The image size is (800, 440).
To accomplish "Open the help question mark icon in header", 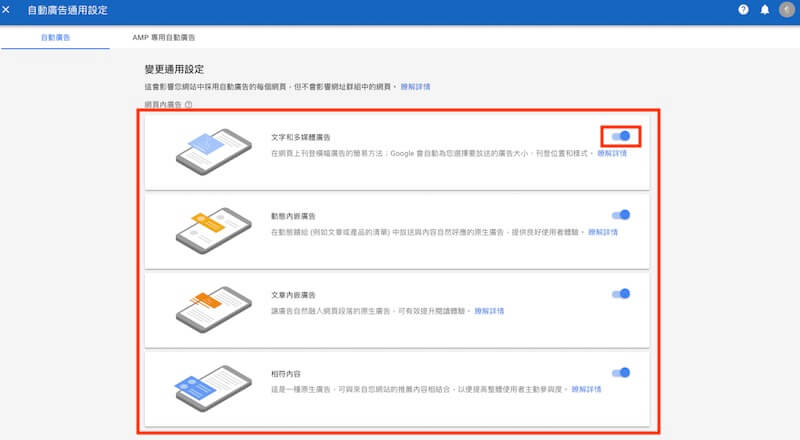I will [743, 11].
